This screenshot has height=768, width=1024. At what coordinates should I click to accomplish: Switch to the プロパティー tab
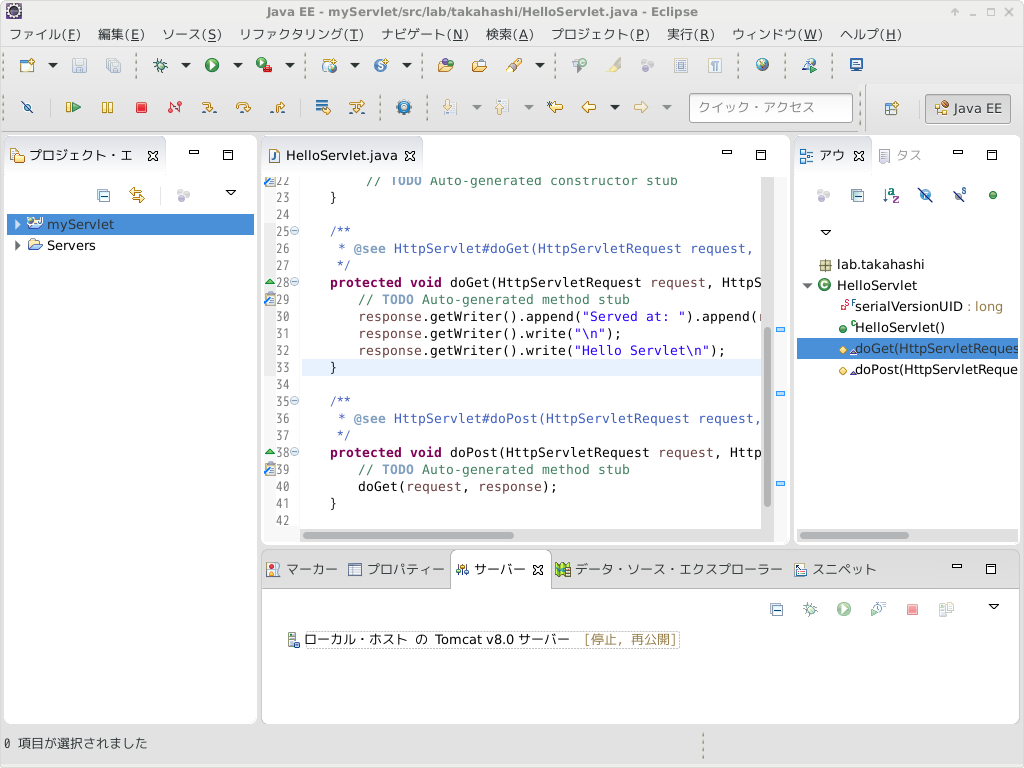pyautogui.click(x=396, y=569)
